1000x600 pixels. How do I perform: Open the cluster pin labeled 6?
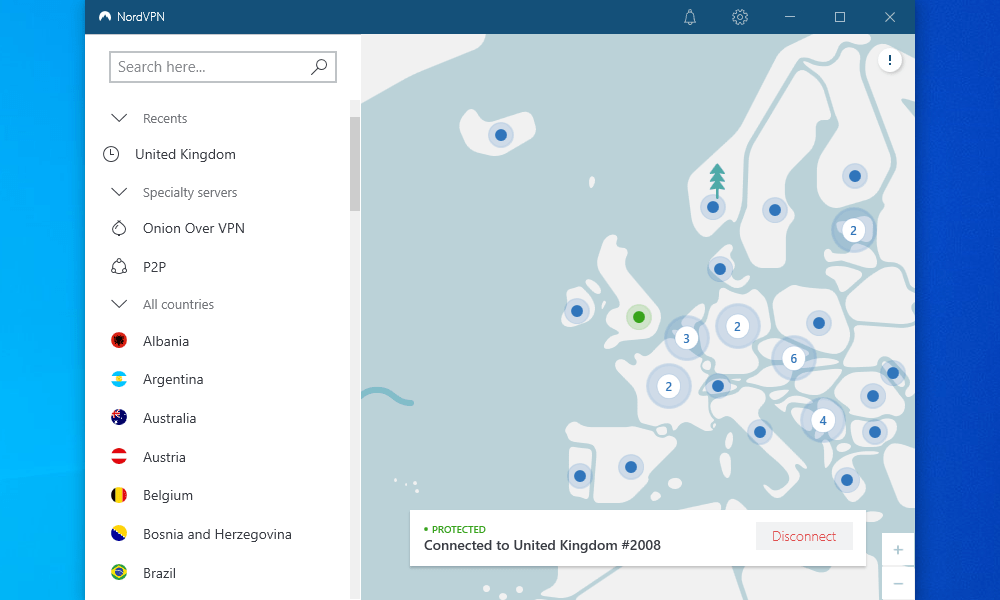pos(793,358)
